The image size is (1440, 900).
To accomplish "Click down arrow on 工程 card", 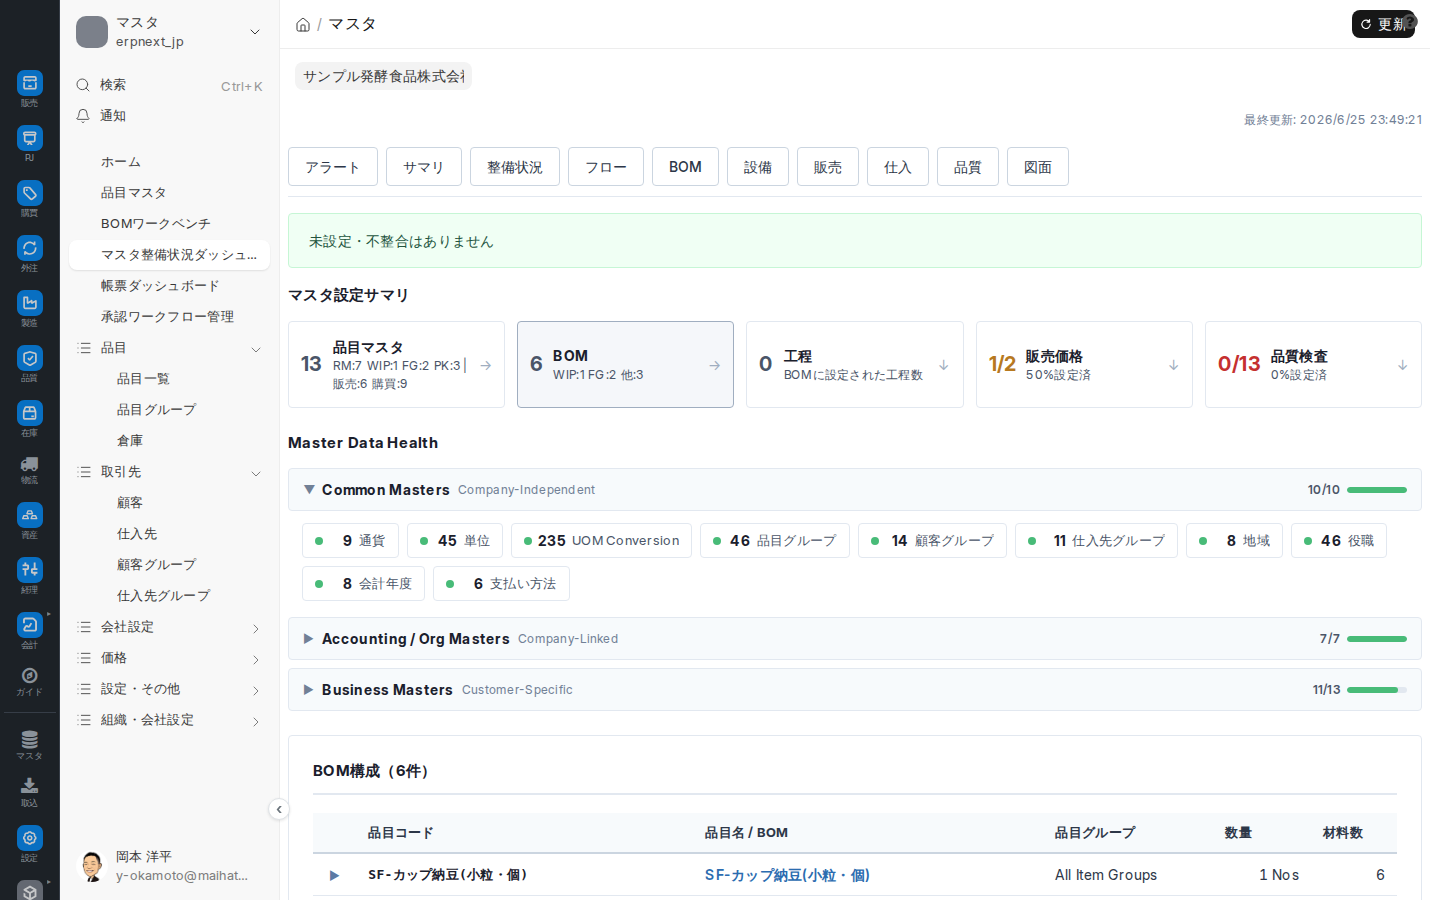I will (x=944, y=366).
